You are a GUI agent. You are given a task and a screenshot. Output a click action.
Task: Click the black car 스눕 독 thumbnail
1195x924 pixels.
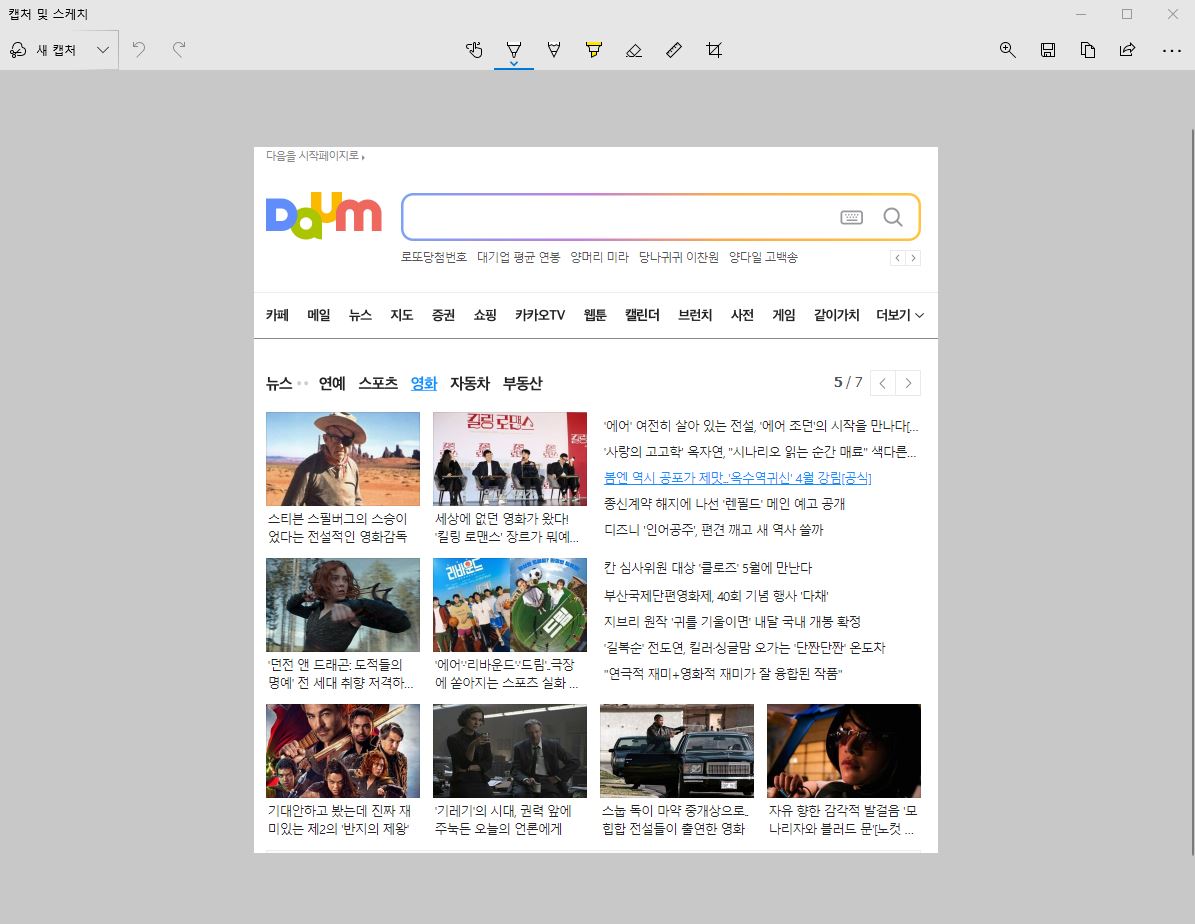point(677,751)
